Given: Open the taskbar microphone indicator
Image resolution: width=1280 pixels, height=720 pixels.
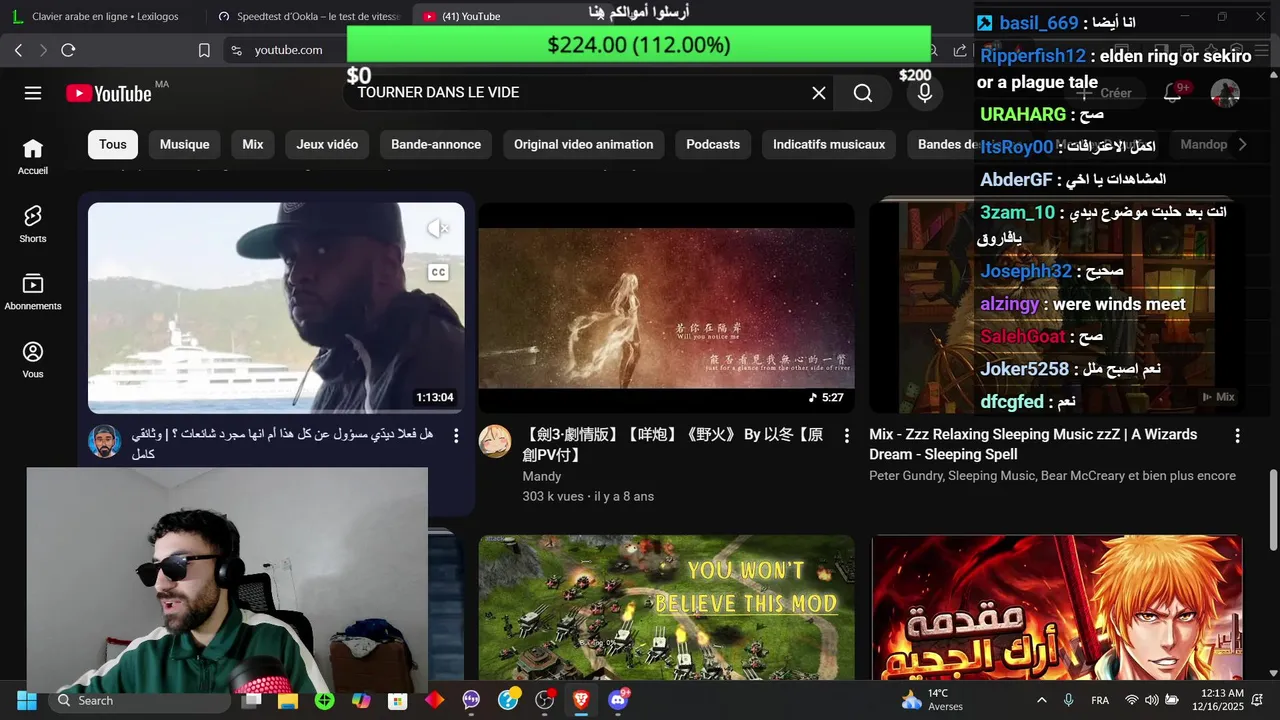Looking at the screenshot, I should (1068, 700).
